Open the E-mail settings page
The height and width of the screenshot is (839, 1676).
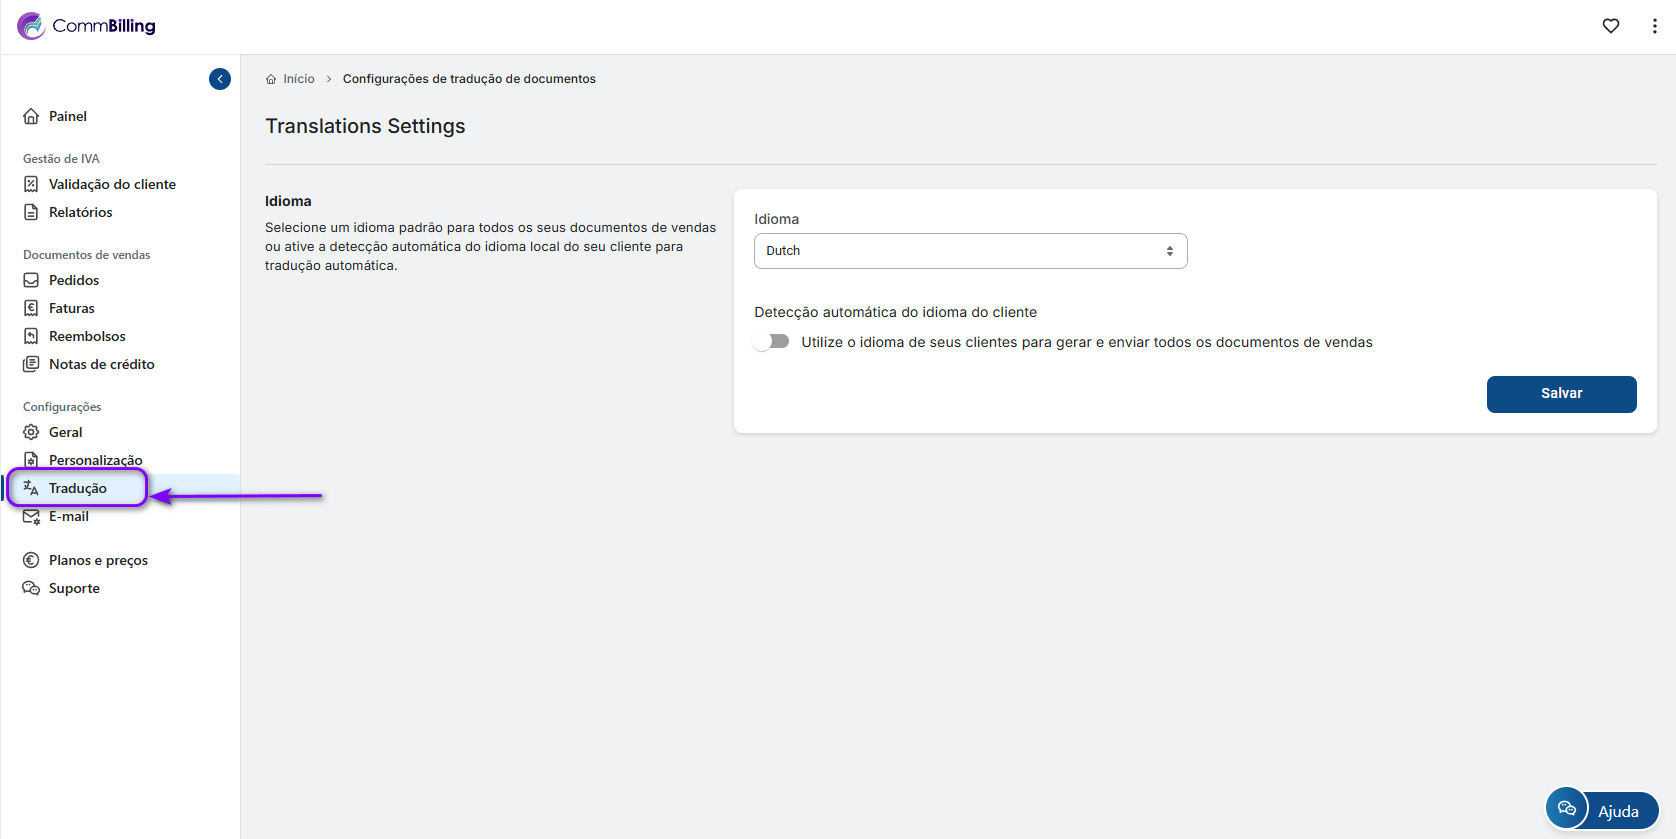(69, 517)
